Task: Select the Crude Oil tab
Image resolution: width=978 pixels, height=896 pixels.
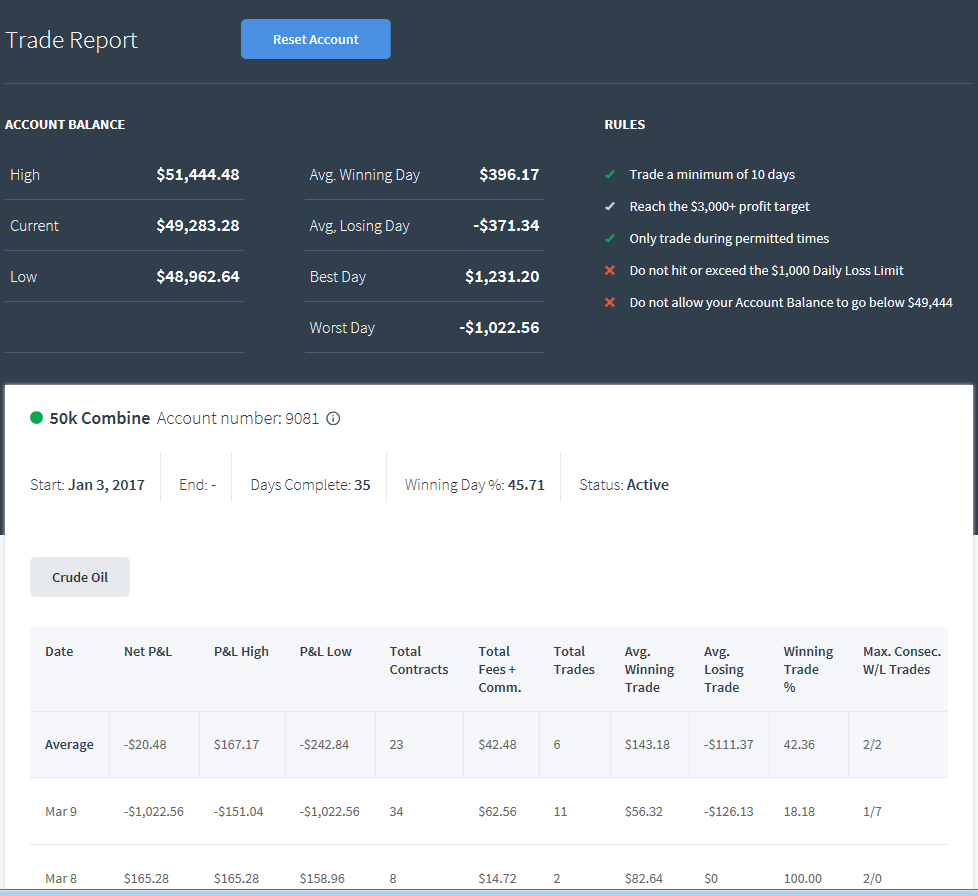Action: pyautogui.click(x=80, y=577)
